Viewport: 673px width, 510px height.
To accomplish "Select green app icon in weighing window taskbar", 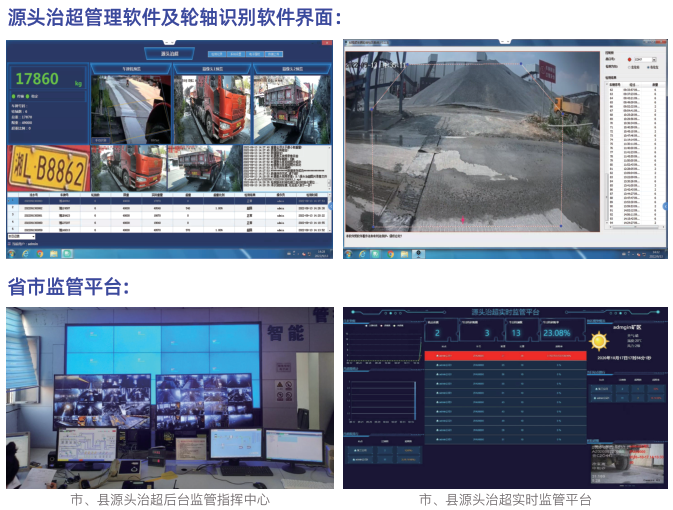I will [x=67, y=254].
